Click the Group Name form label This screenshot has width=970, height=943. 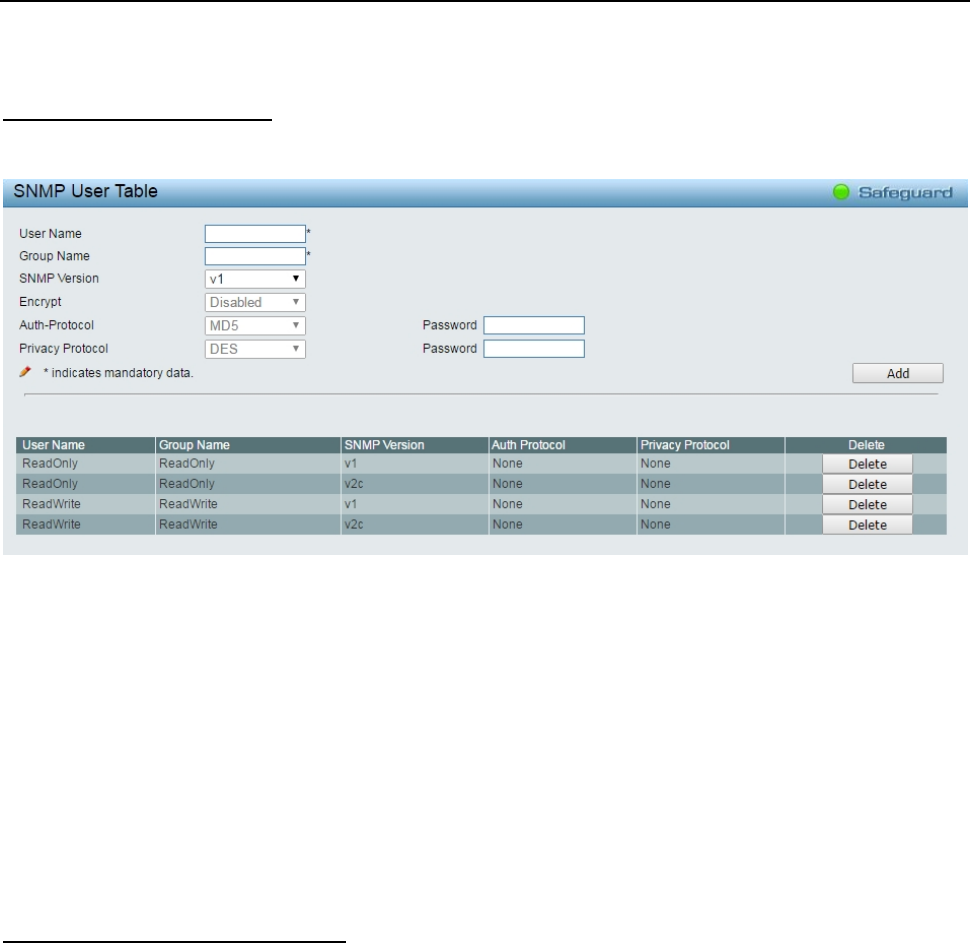tap(54, 256)
